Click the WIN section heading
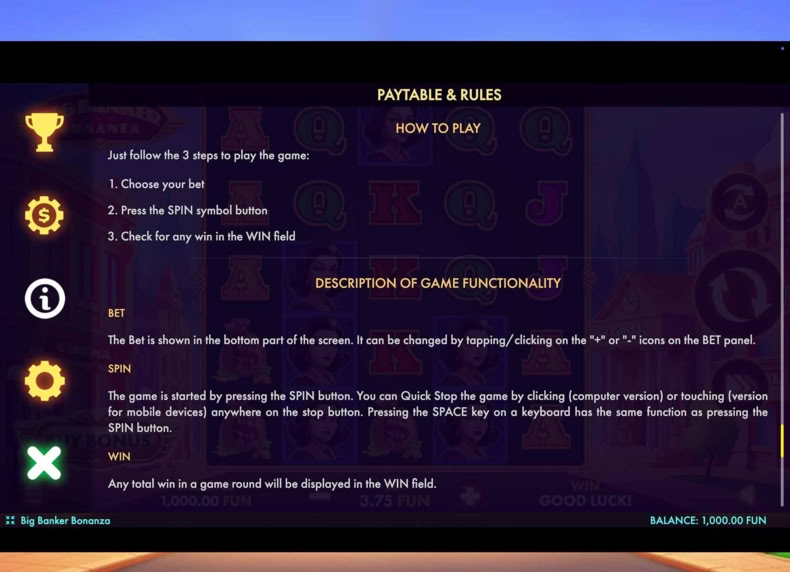The image size is (790, 572). (x=119, y=457)
